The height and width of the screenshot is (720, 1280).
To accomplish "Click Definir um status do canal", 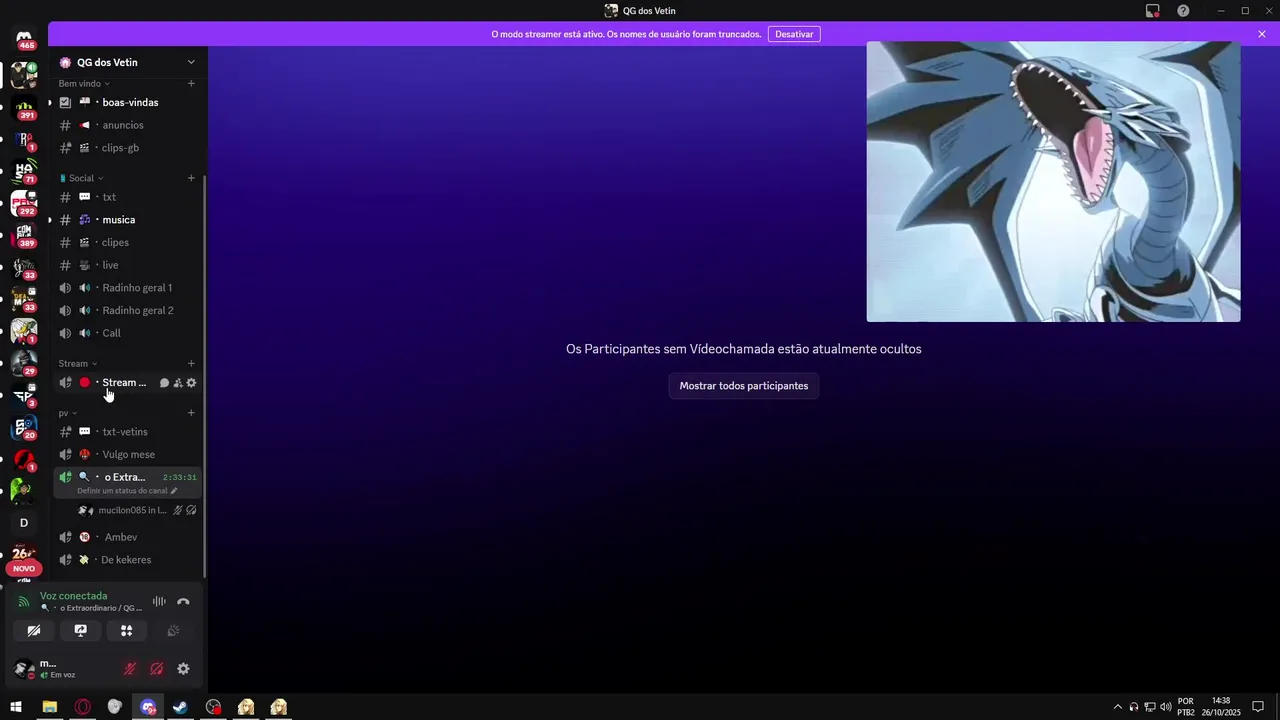I will tap(122, 491).
